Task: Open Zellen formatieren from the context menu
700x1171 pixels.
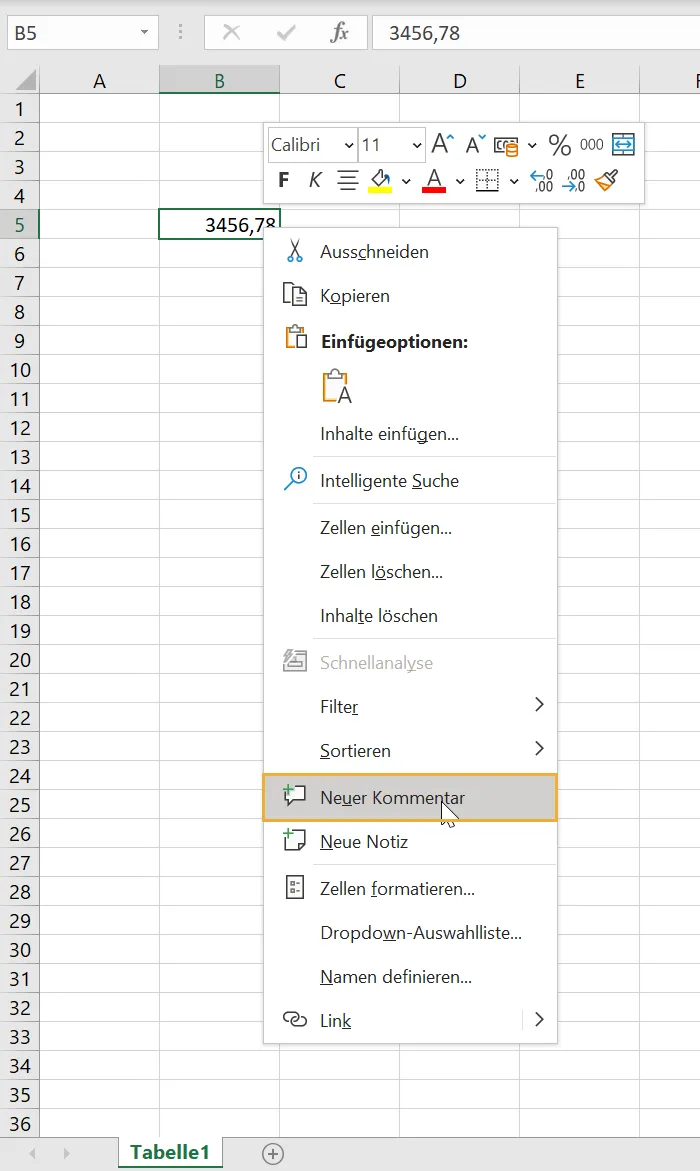Action: [x=400, y=889]
